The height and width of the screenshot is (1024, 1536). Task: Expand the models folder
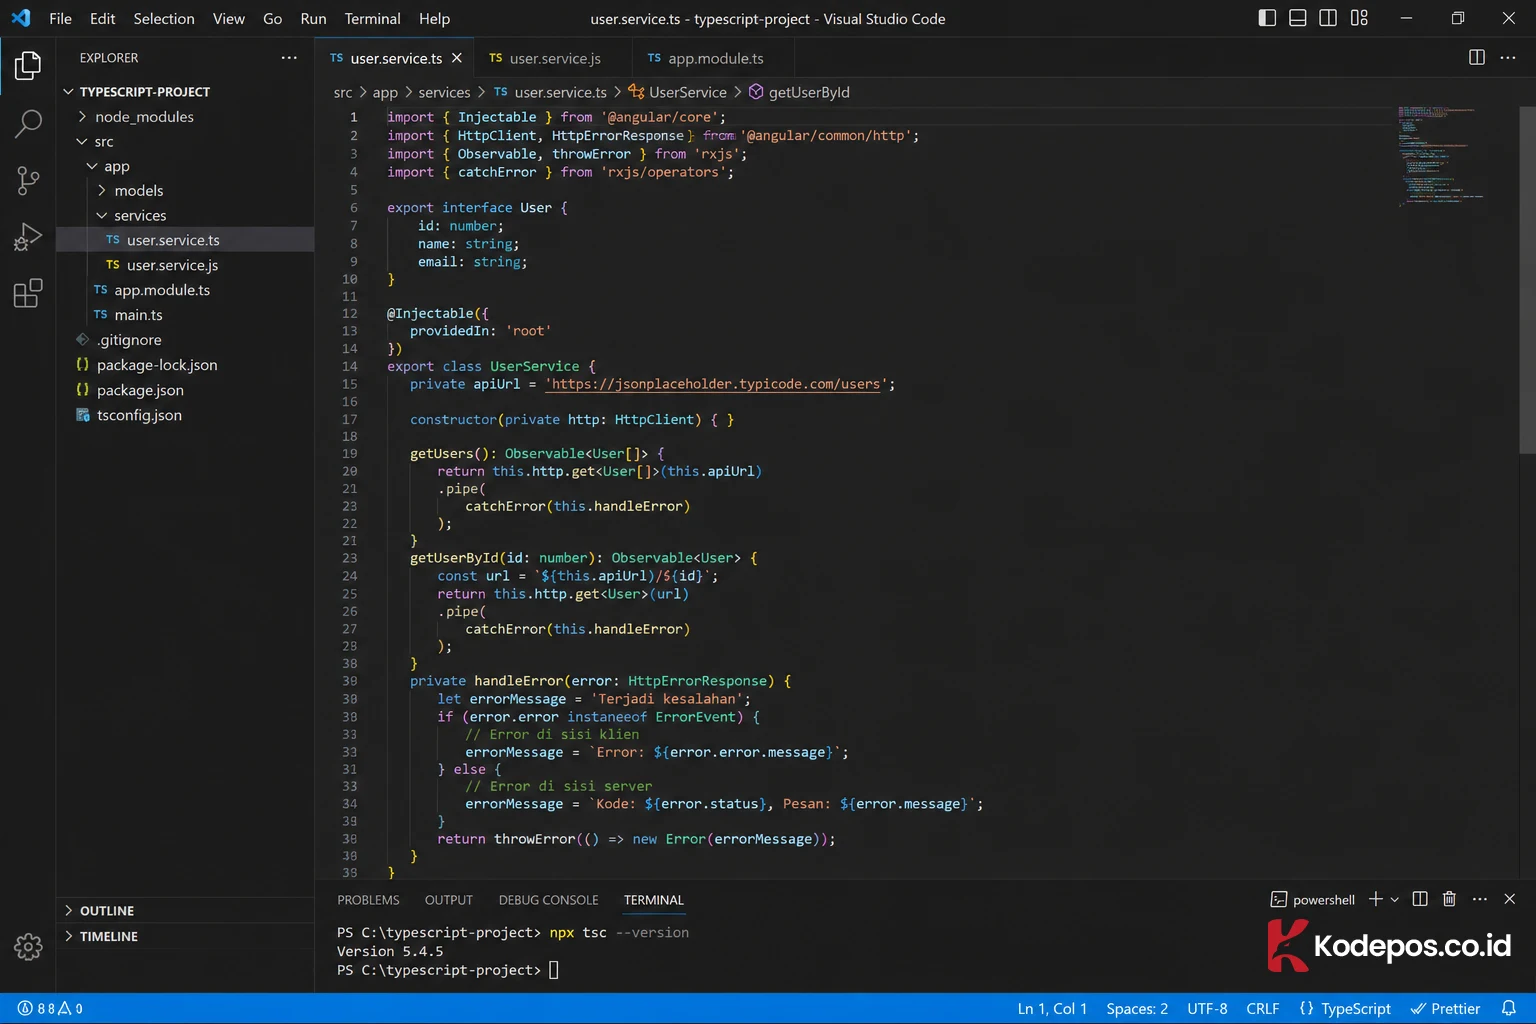(x=185, y=190)
